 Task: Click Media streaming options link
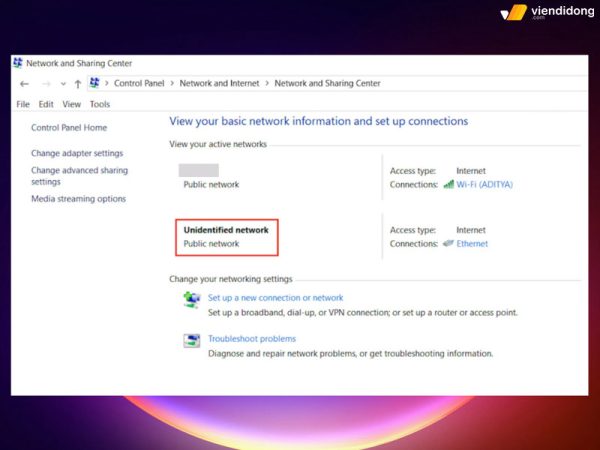pos(78,199)
